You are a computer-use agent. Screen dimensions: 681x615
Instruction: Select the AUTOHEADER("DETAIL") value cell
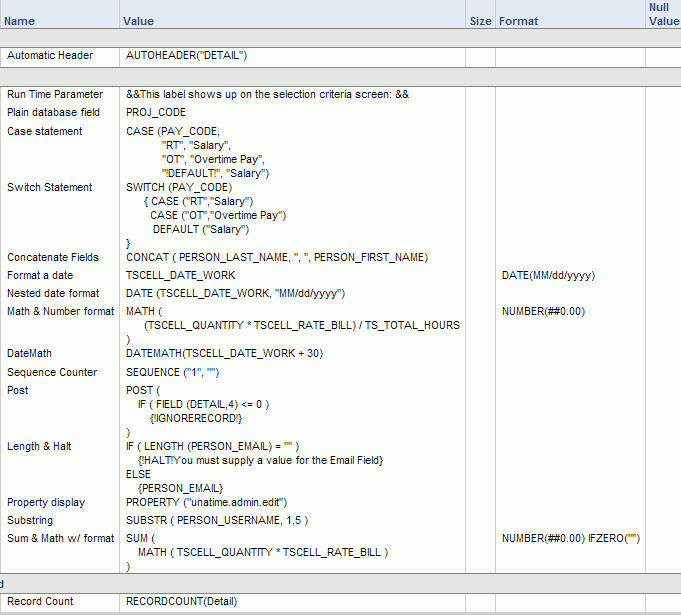pos(186,56)
